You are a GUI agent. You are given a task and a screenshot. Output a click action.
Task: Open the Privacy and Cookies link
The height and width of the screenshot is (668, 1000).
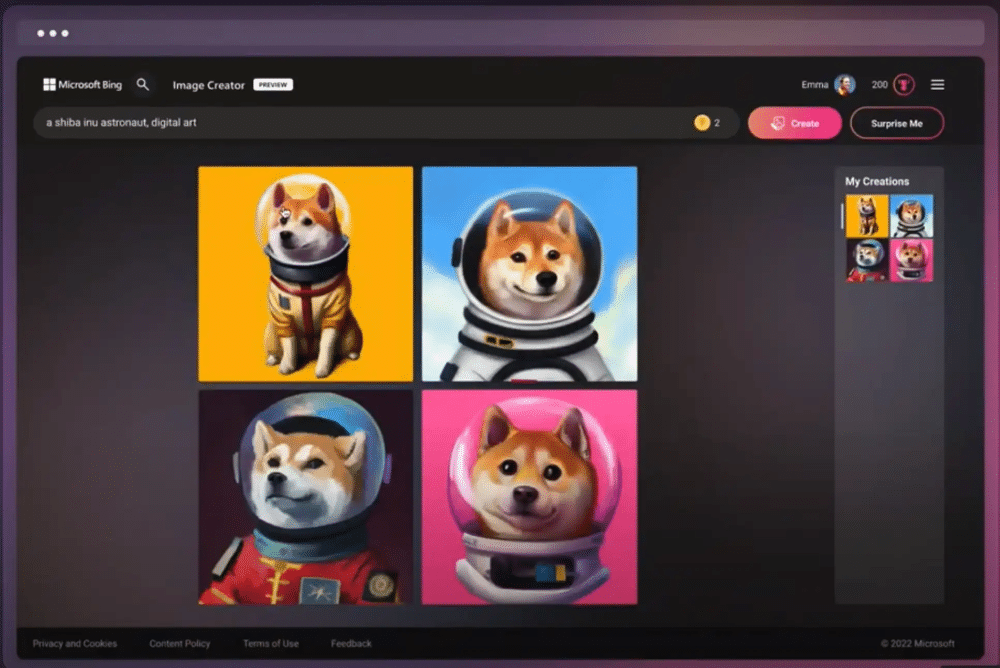tap(75, 643)
